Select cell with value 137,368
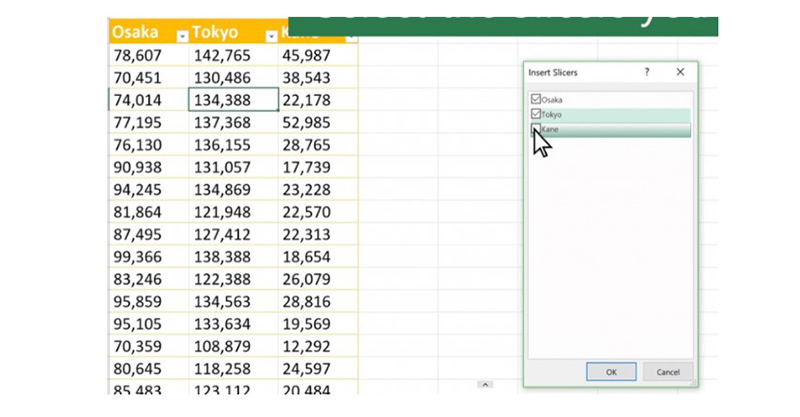This screenshot has width=800, height=417. click(x=234, y=122)
